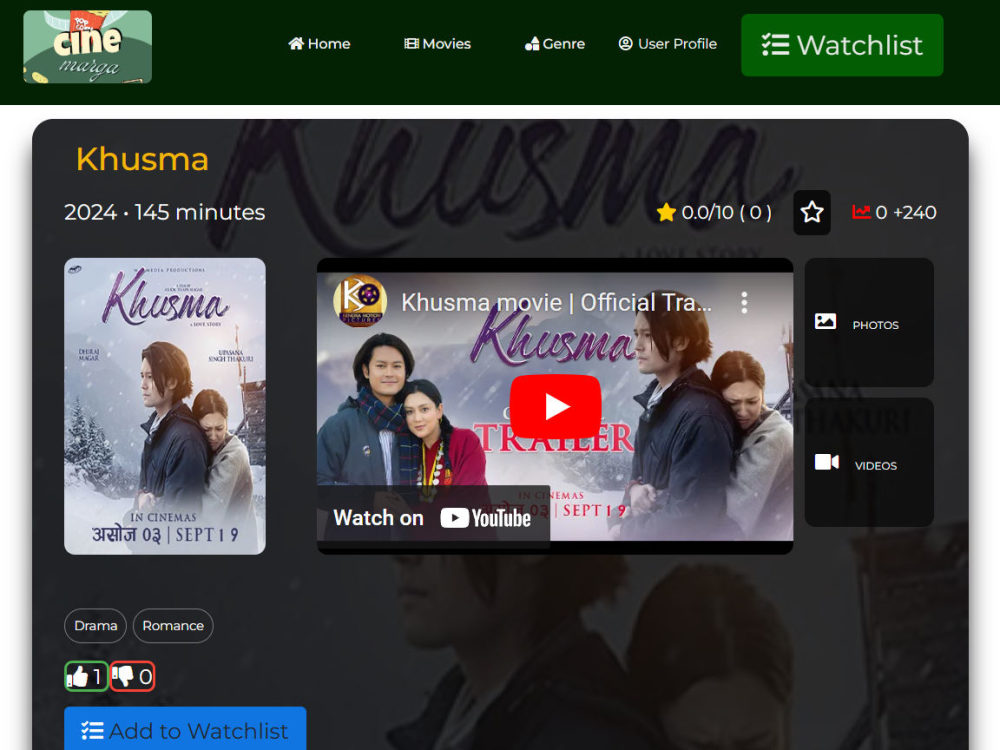Go to Home in navigation bar
The height and width of the screenshot is (750, 1000).
pyautogui.click(x=319, y=43)
